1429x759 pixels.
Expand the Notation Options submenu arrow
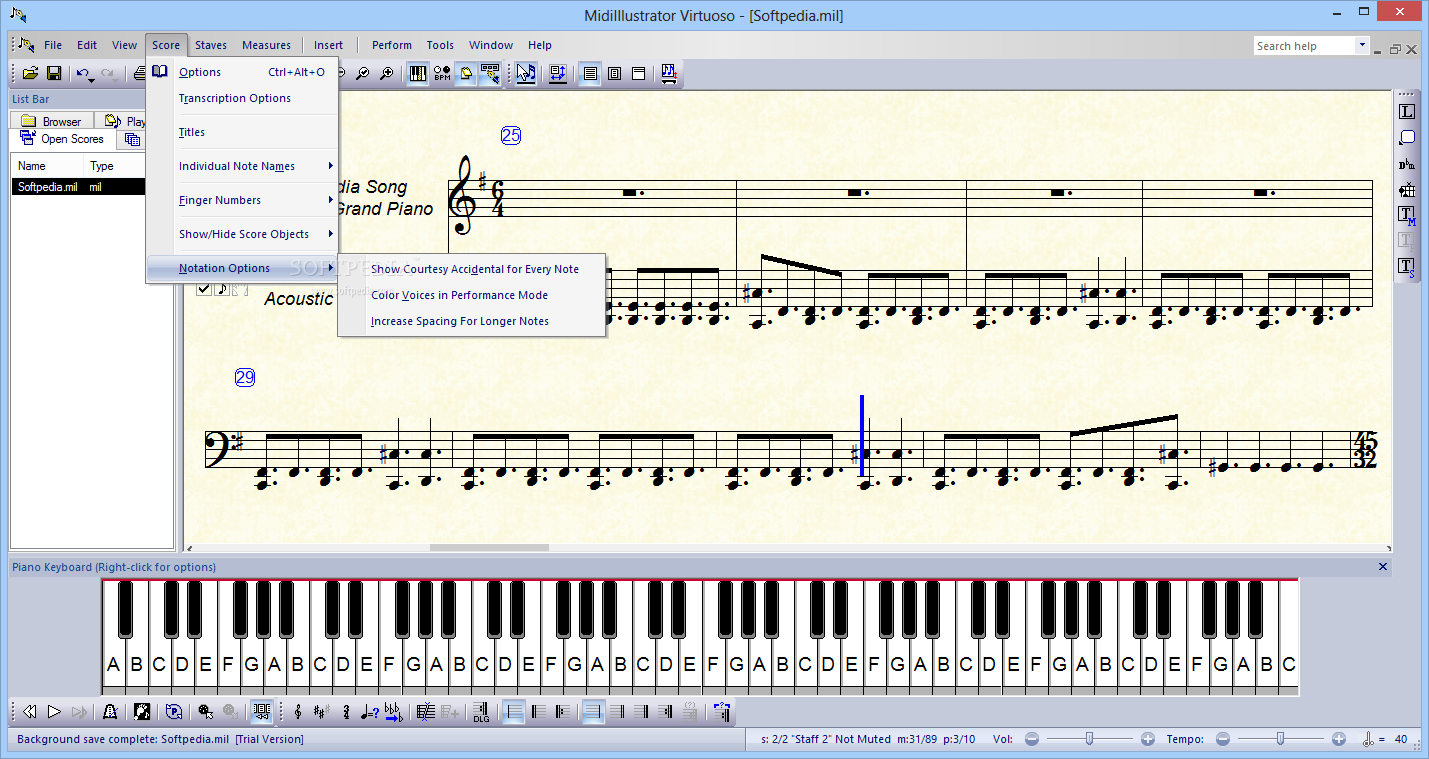330,268
